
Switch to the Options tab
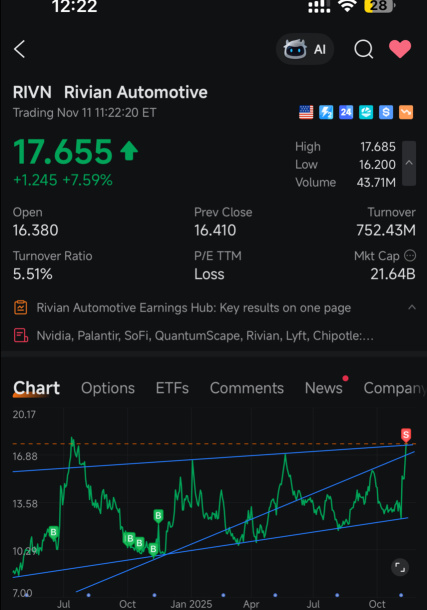coord(108,388)
